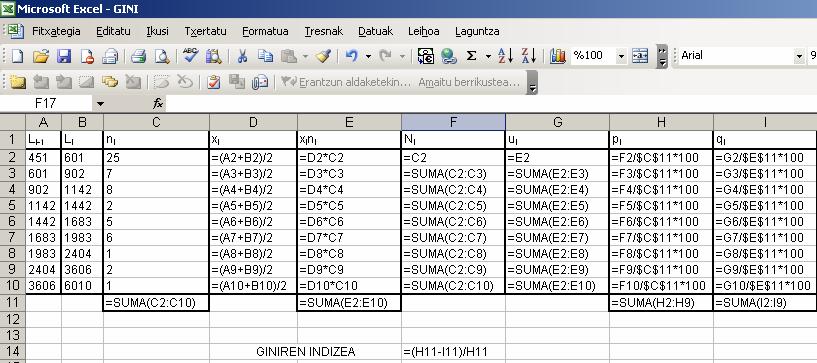Click the show all comments icon
This screenshot has width=817, height=363.
(109, 82)
